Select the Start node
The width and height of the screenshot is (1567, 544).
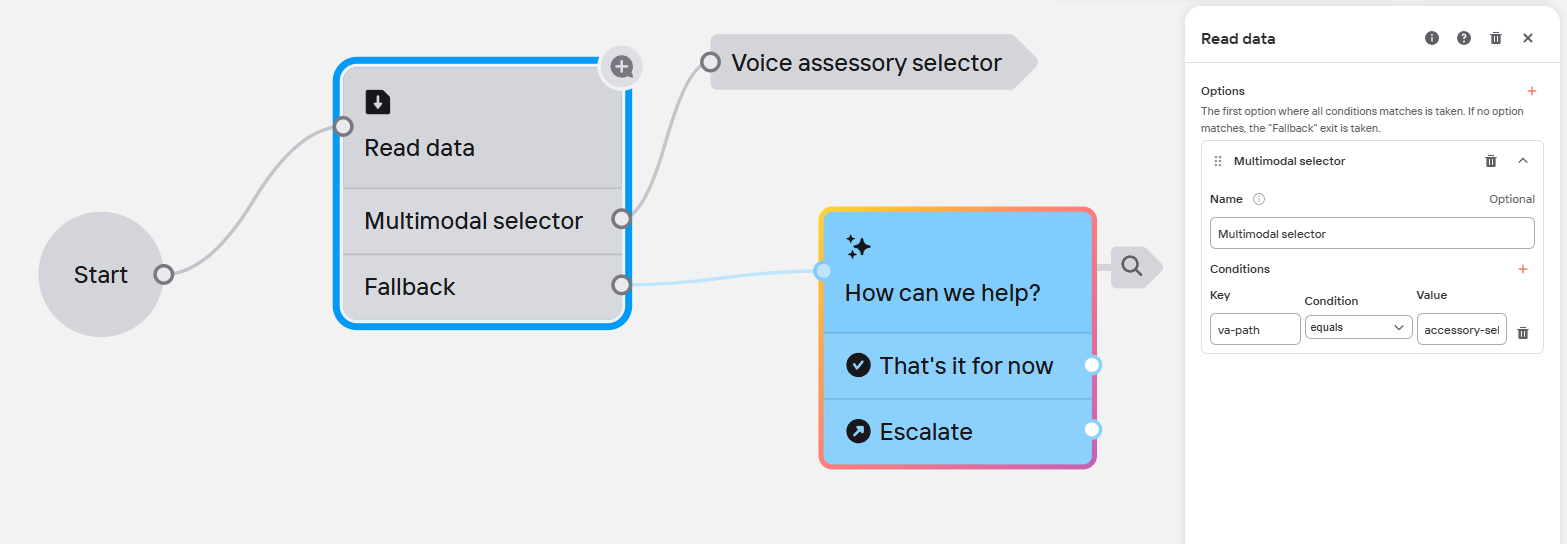(x=100, y=275)
